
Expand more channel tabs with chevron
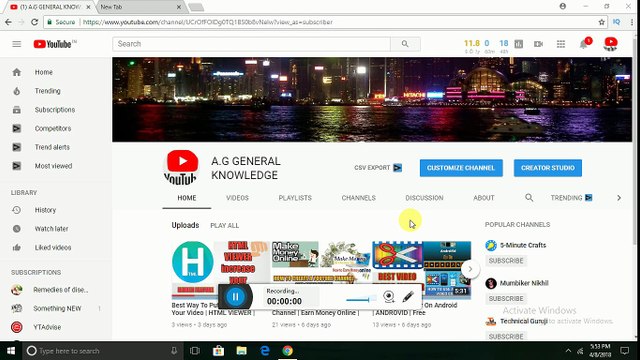(619, 198)
